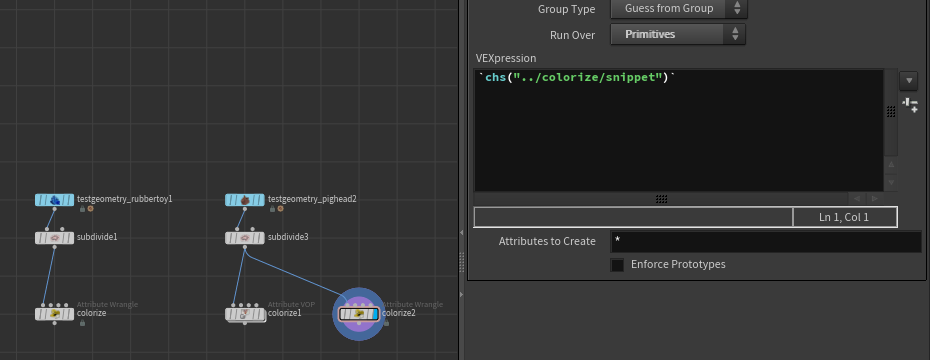
Task: Click the orange badge under testgeometry_pighead2
Action: coord(281,209)
